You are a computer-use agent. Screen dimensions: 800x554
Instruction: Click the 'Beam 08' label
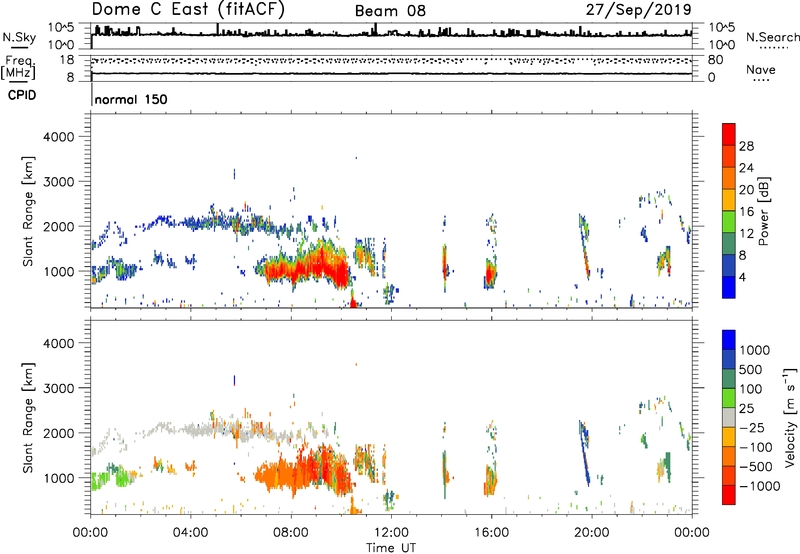click(390, 11)
